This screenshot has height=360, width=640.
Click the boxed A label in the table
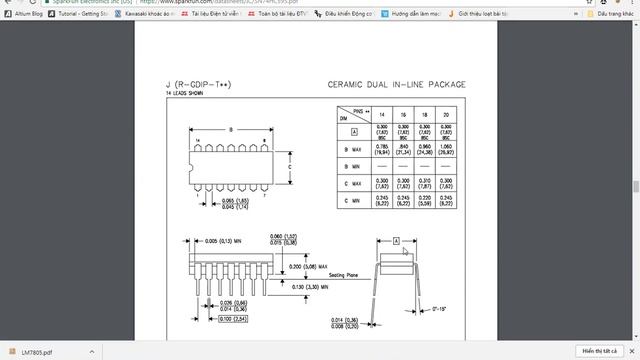(x=354, y=132)
